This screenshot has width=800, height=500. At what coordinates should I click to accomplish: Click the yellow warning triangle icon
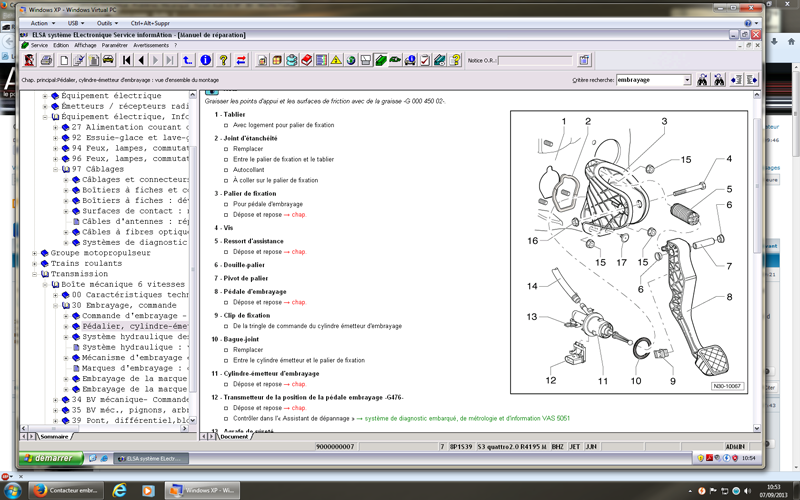pyautogui.click(x=336, y=60)
